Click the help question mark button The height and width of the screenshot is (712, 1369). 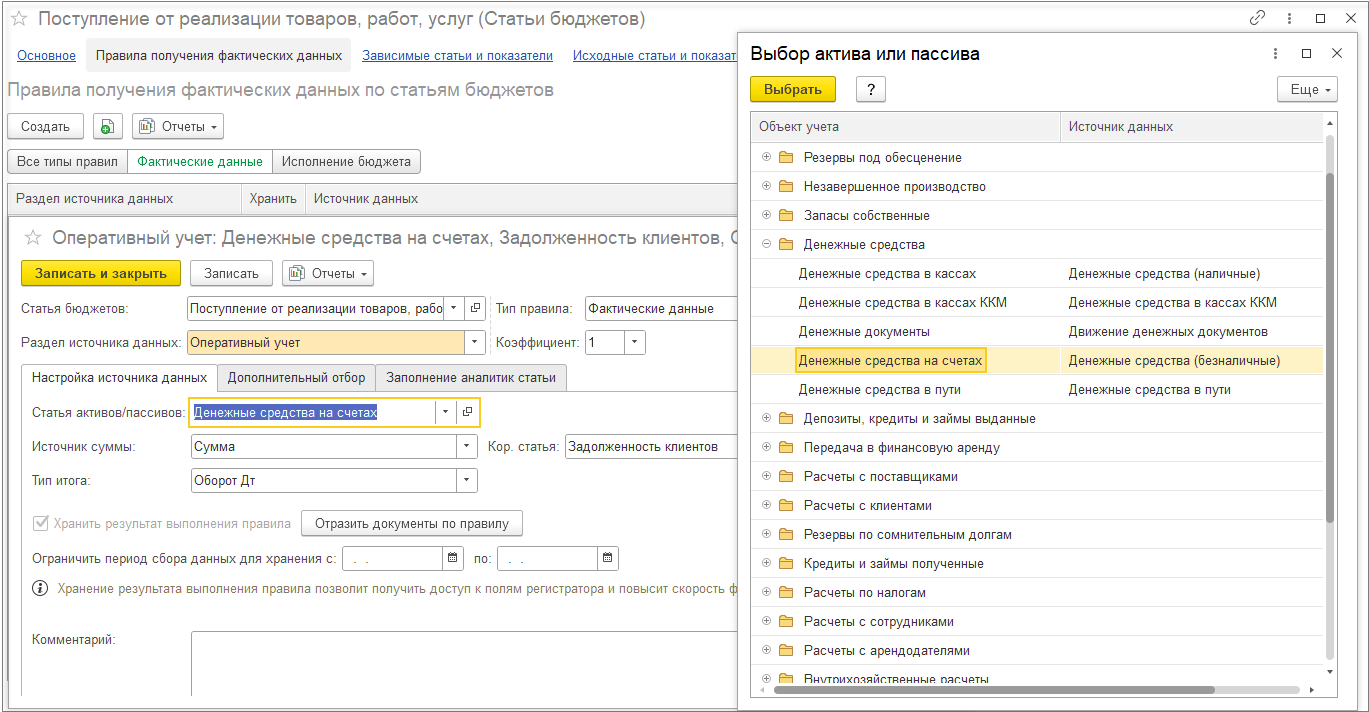coord(871,89)
